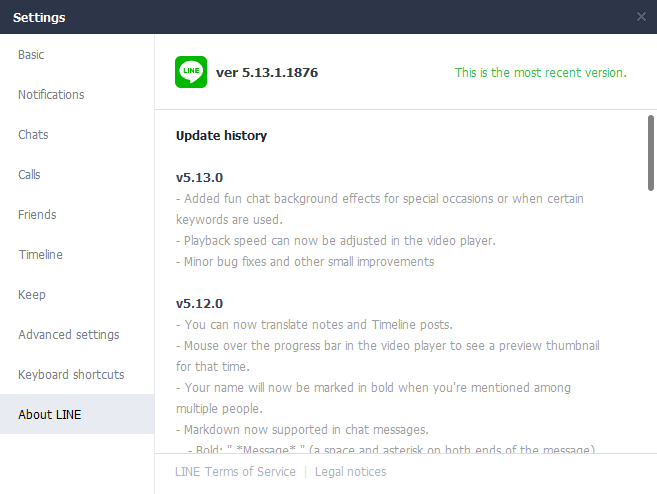Go to Calls settings

(x=29, y=175)
